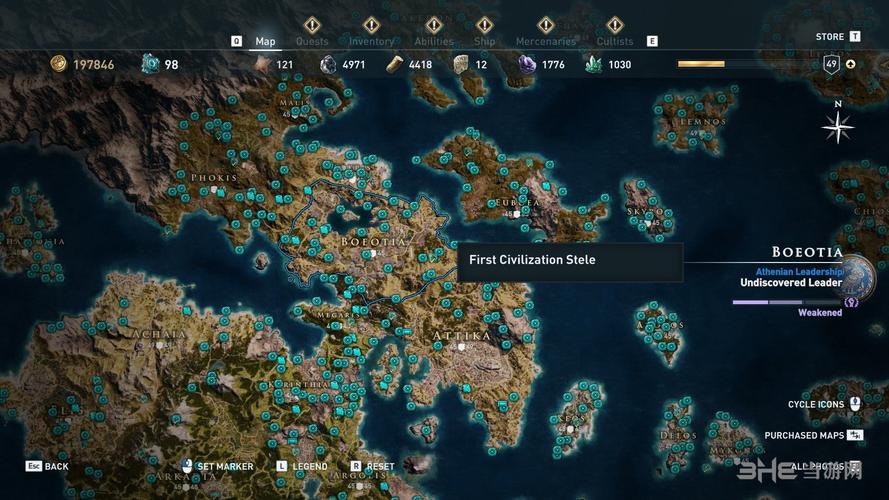Viewport: 889px width, 500px height.
Task: Click the Phokis region label
Action: 214,177
